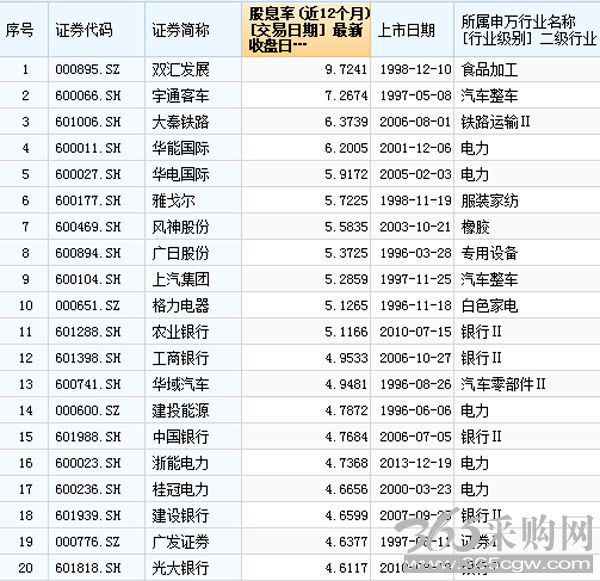Screen dimensions: 600x581
Task: Select the 汽车零部件II industry cell
Action: coord(527,384)
